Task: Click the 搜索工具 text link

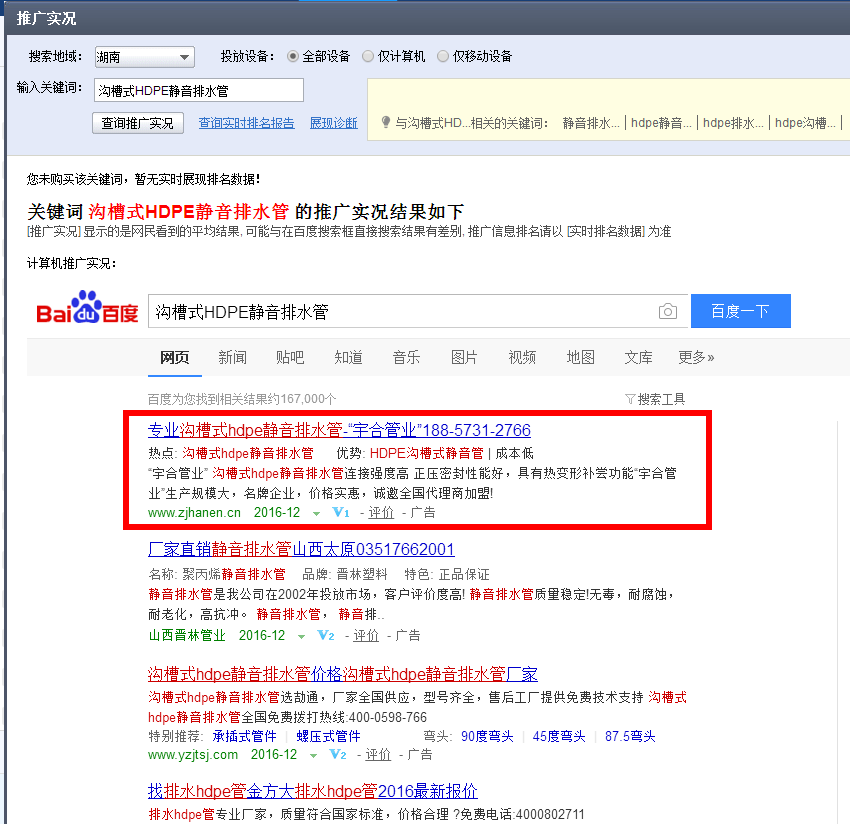Action: point(661,400)
